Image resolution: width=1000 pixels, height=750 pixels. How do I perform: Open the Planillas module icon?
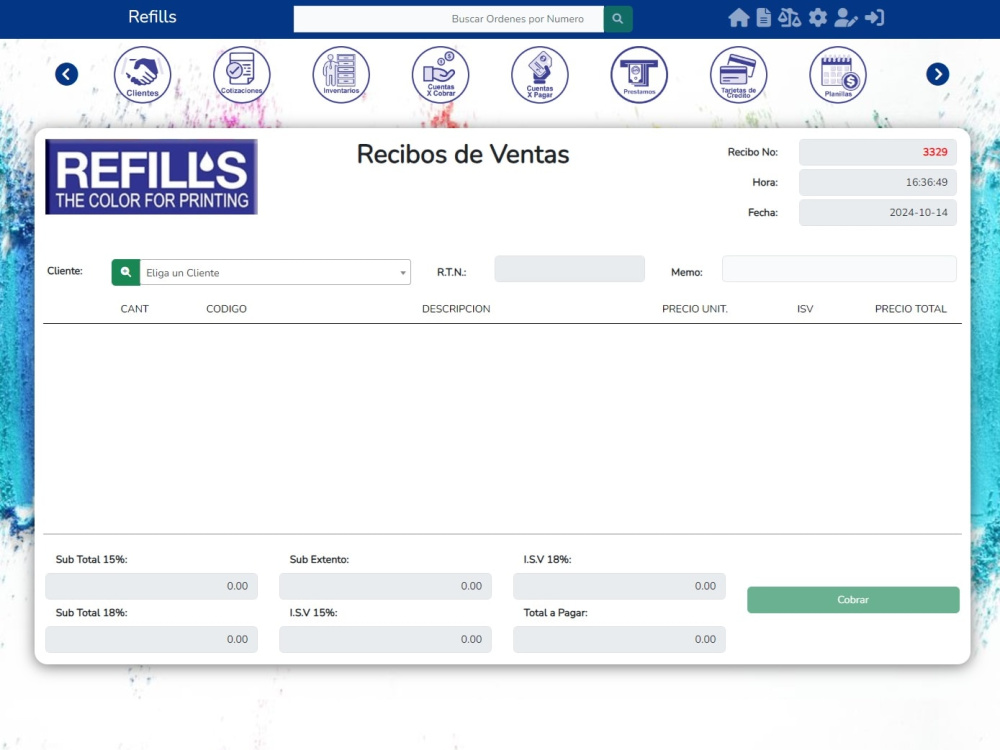point(838,75)
